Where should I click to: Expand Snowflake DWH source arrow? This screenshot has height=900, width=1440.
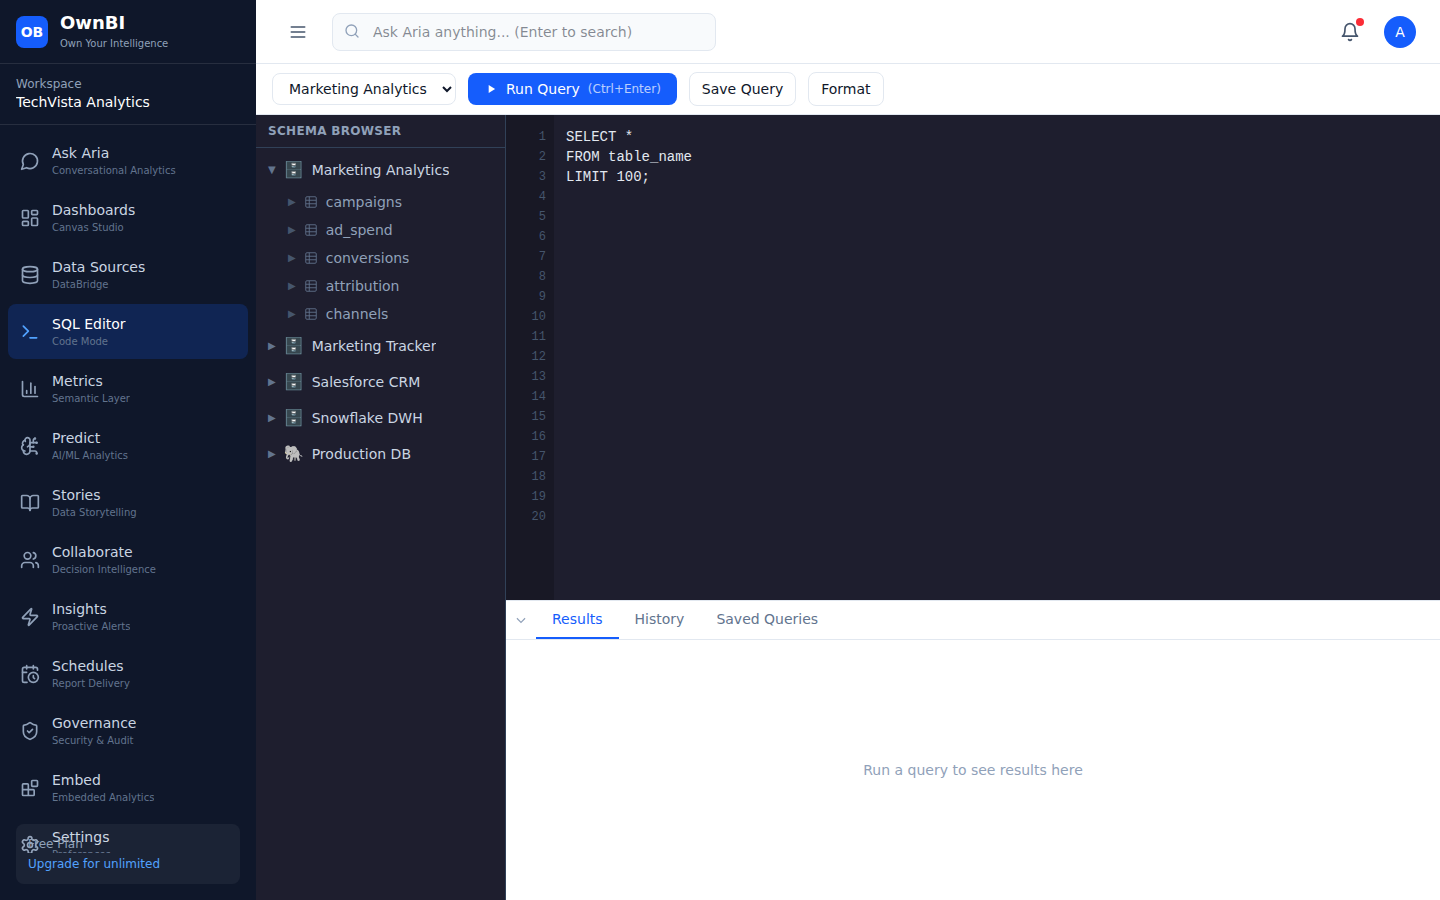click(272, 418)
